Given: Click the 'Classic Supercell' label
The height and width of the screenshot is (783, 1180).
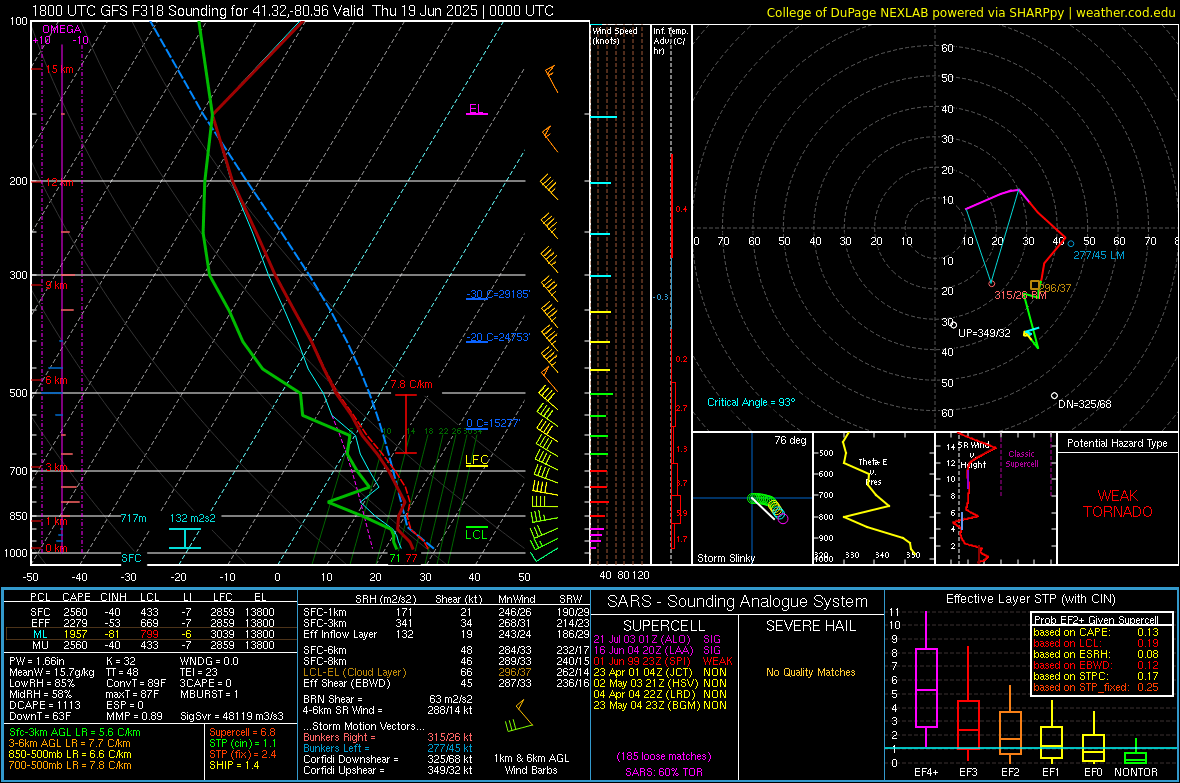Looking at the screenshot, I should [x=1021, y=459].
